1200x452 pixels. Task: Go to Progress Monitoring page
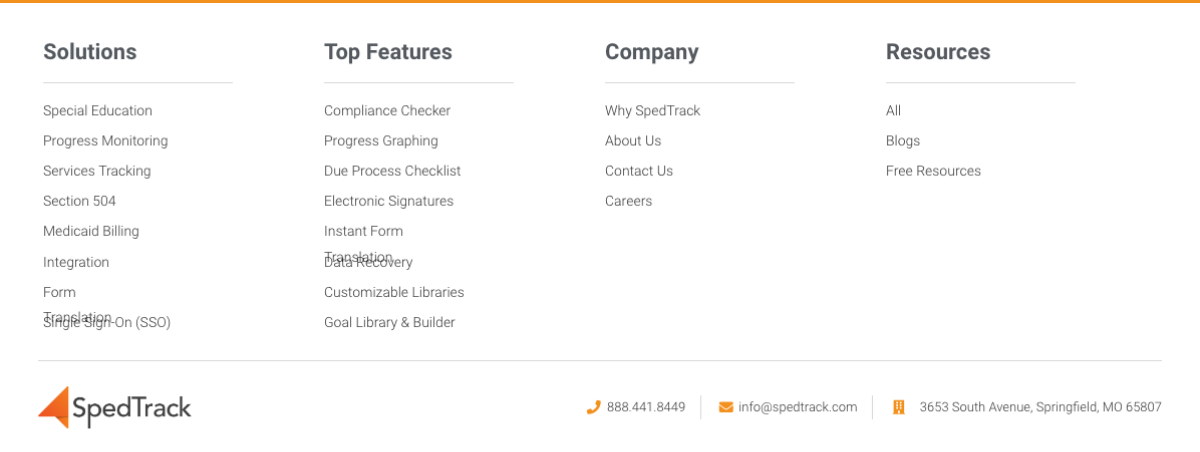pyautogui.click(x=105, y=141)
